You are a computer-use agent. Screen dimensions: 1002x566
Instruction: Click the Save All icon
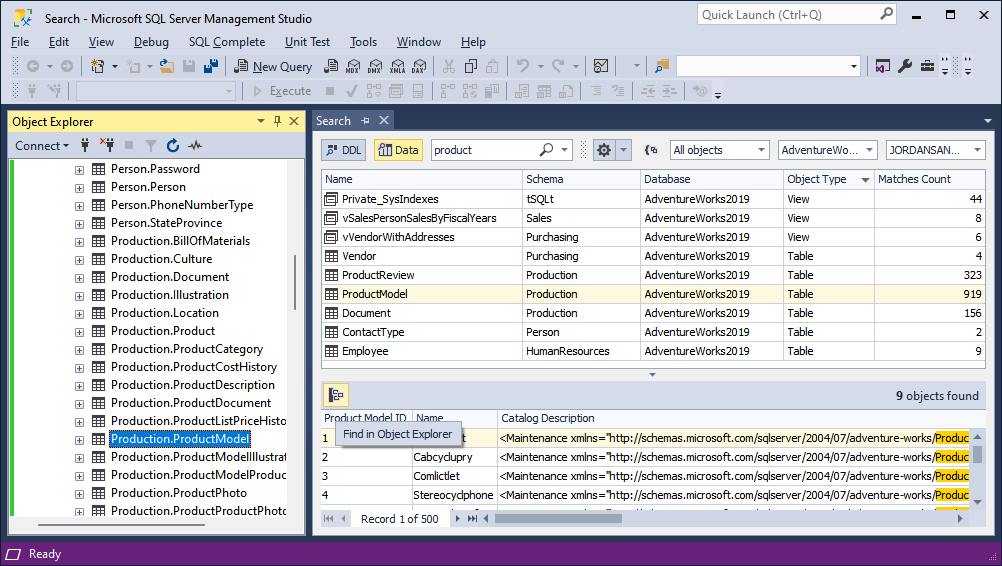click(211, 66)
